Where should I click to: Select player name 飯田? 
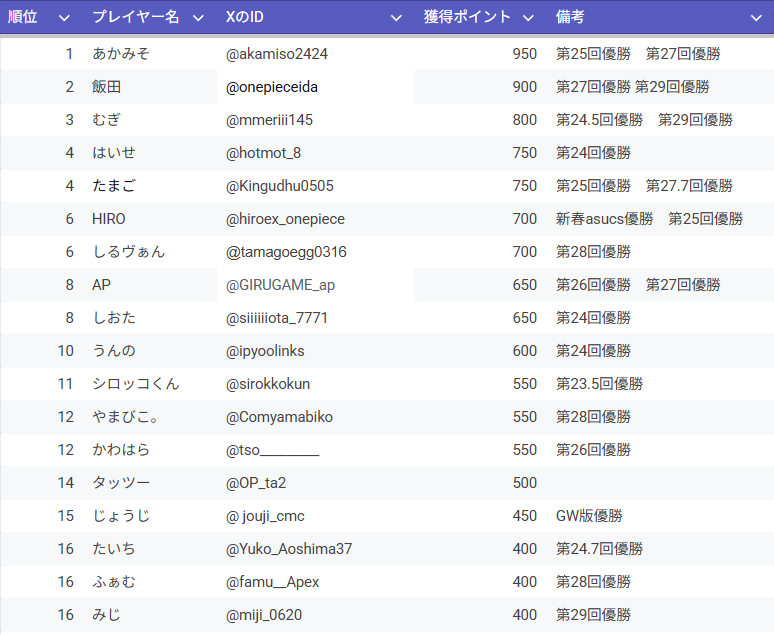click(107, 87)
